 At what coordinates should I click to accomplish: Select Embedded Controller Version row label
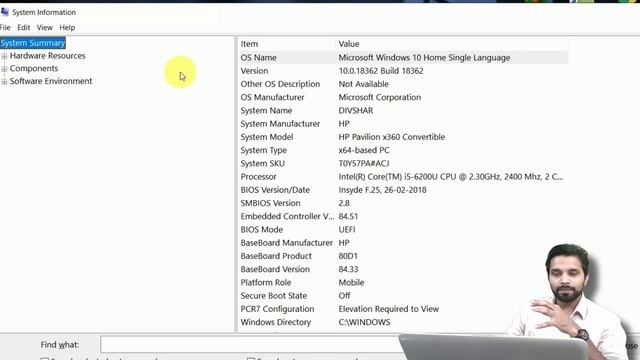(287, 216)
